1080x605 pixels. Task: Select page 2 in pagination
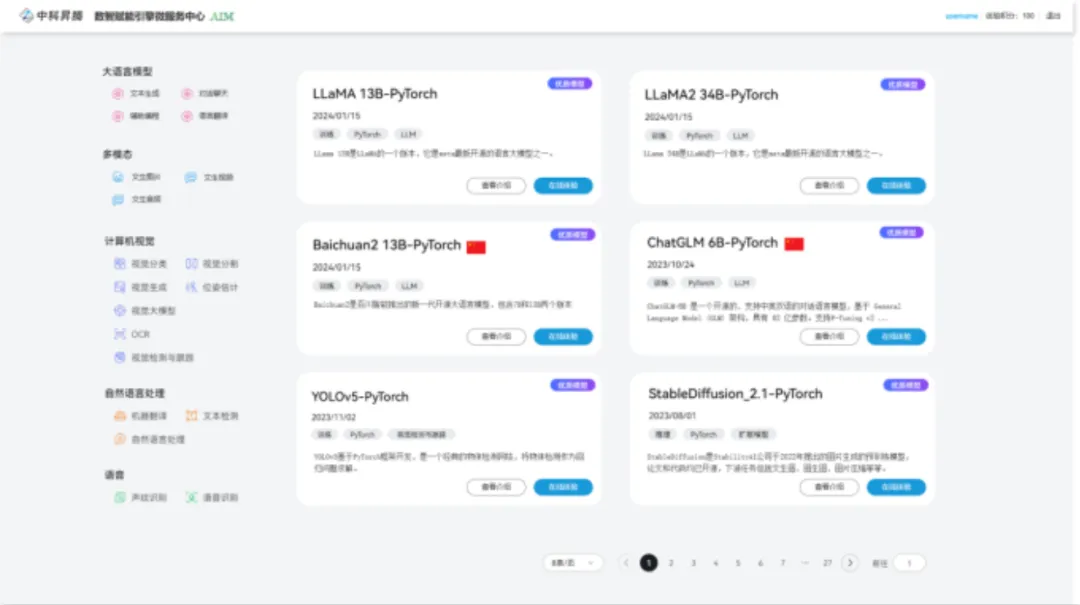(x=671, y=563)
